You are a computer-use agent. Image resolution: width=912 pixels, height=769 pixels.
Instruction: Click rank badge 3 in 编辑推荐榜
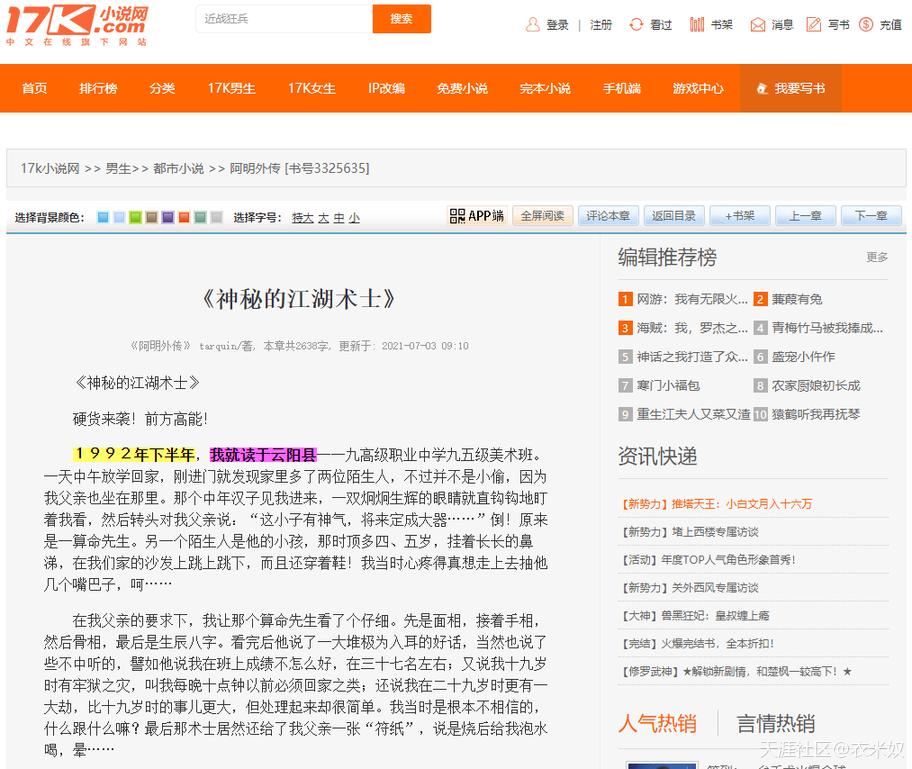[x=625, y=328]
